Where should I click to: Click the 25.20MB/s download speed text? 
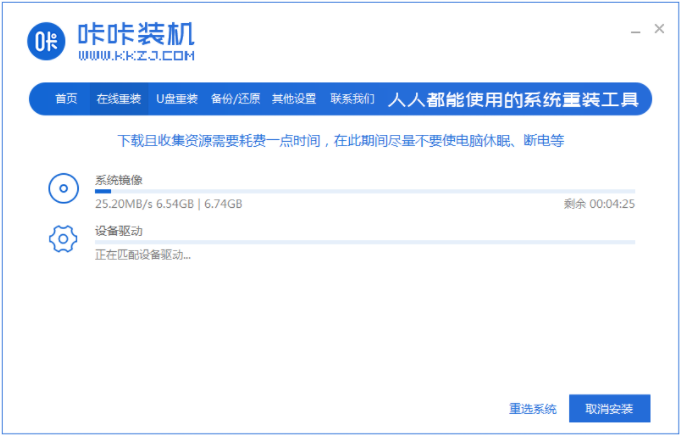122,204
